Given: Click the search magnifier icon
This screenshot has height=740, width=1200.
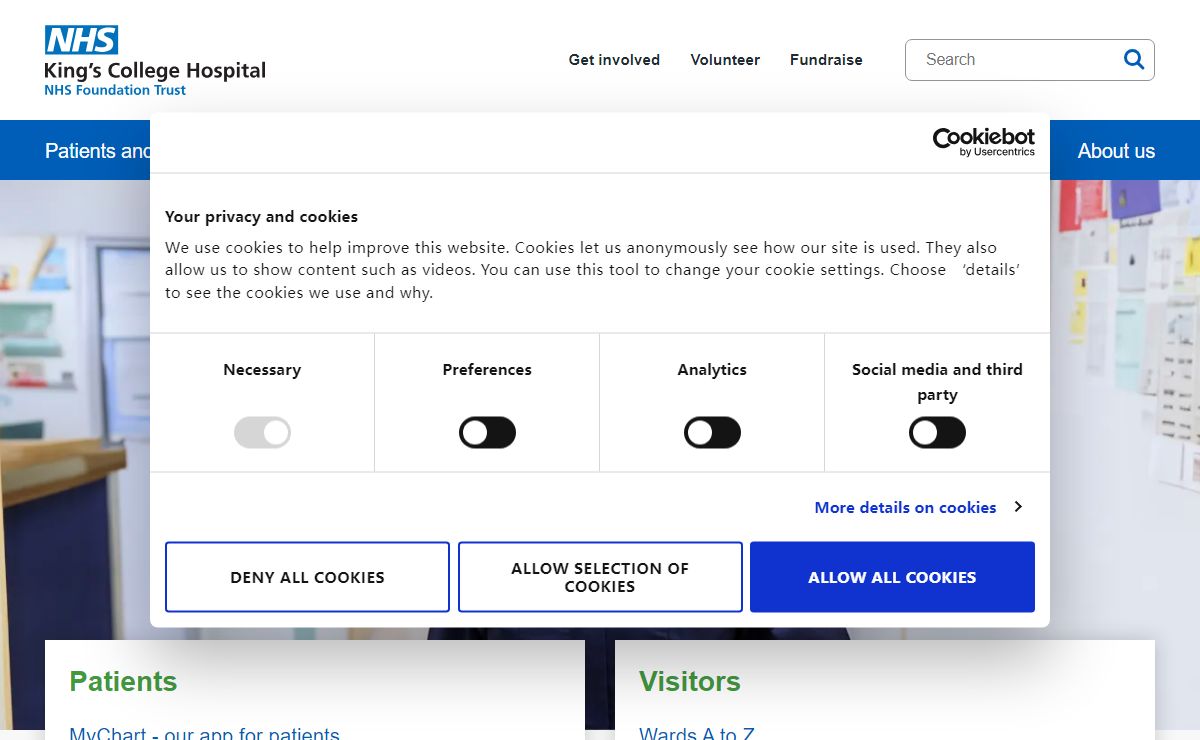Looking at the screenshot, I should click(1134, 60).
